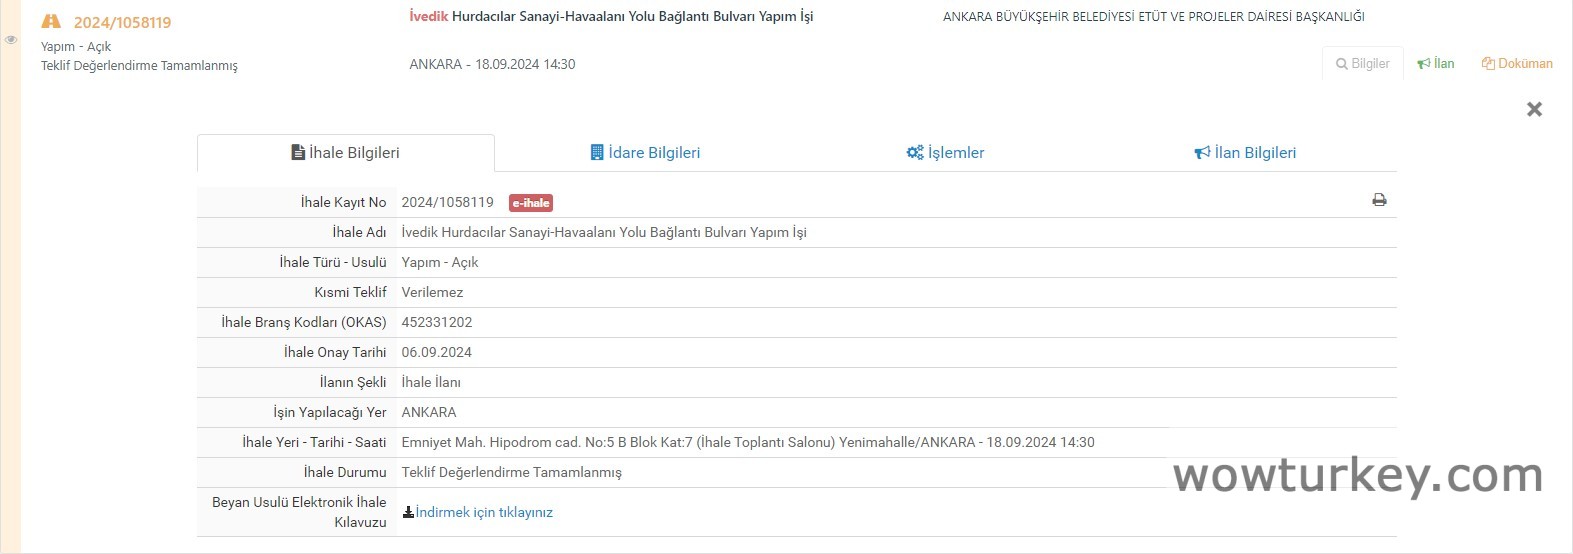Click the İhale Onay Tarihi value 06.09.2024
1573x554 pixels.
437,352
